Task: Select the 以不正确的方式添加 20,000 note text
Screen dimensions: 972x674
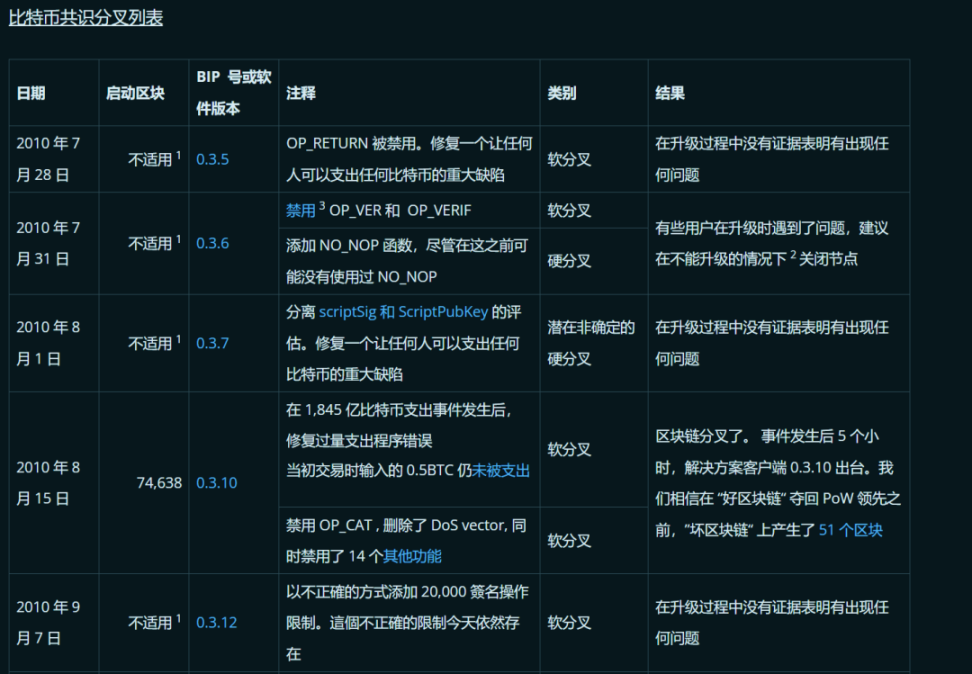Action: (407, 623)
